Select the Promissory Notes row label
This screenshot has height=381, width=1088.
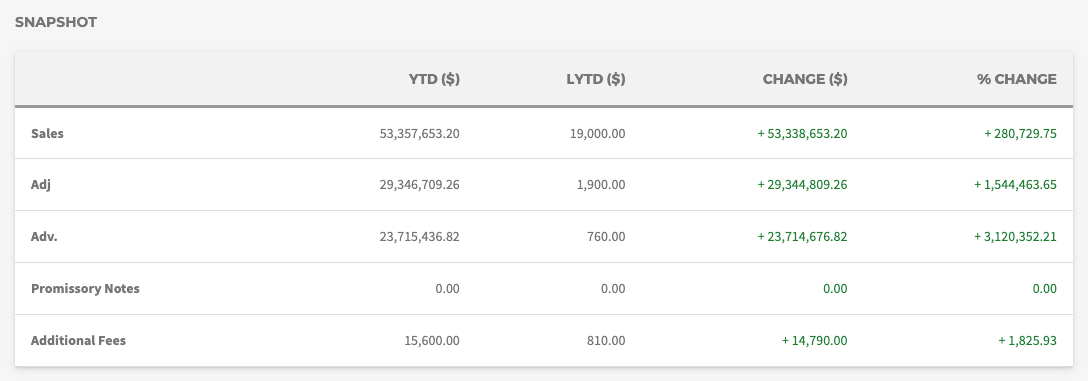[85, 289]
